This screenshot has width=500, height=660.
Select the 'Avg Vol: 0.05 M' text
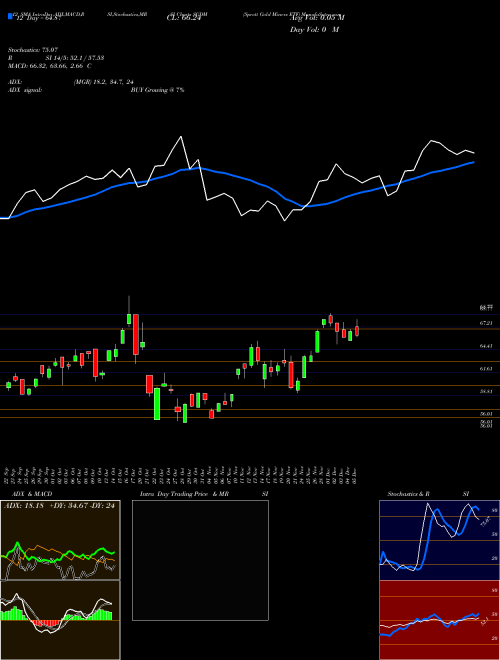point(317,18)
